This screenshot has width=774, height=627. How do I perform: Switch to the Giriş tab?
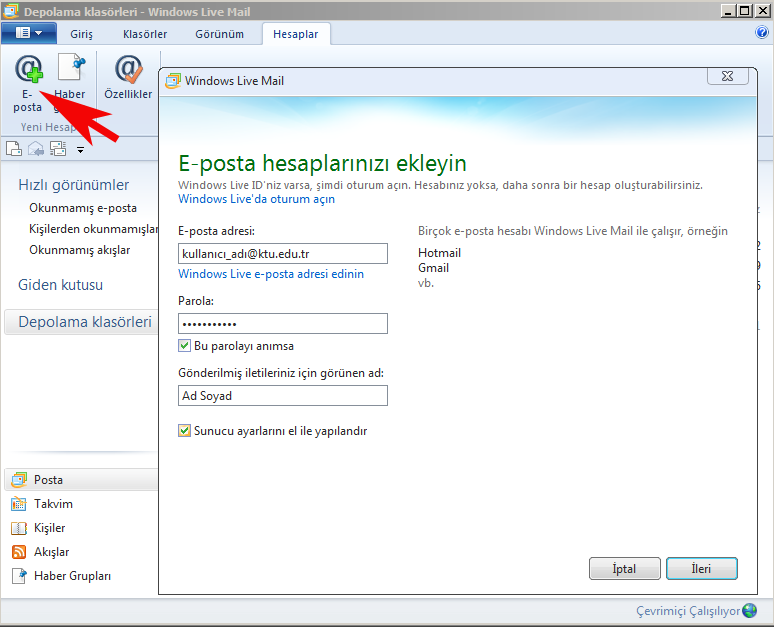(81, 34)
